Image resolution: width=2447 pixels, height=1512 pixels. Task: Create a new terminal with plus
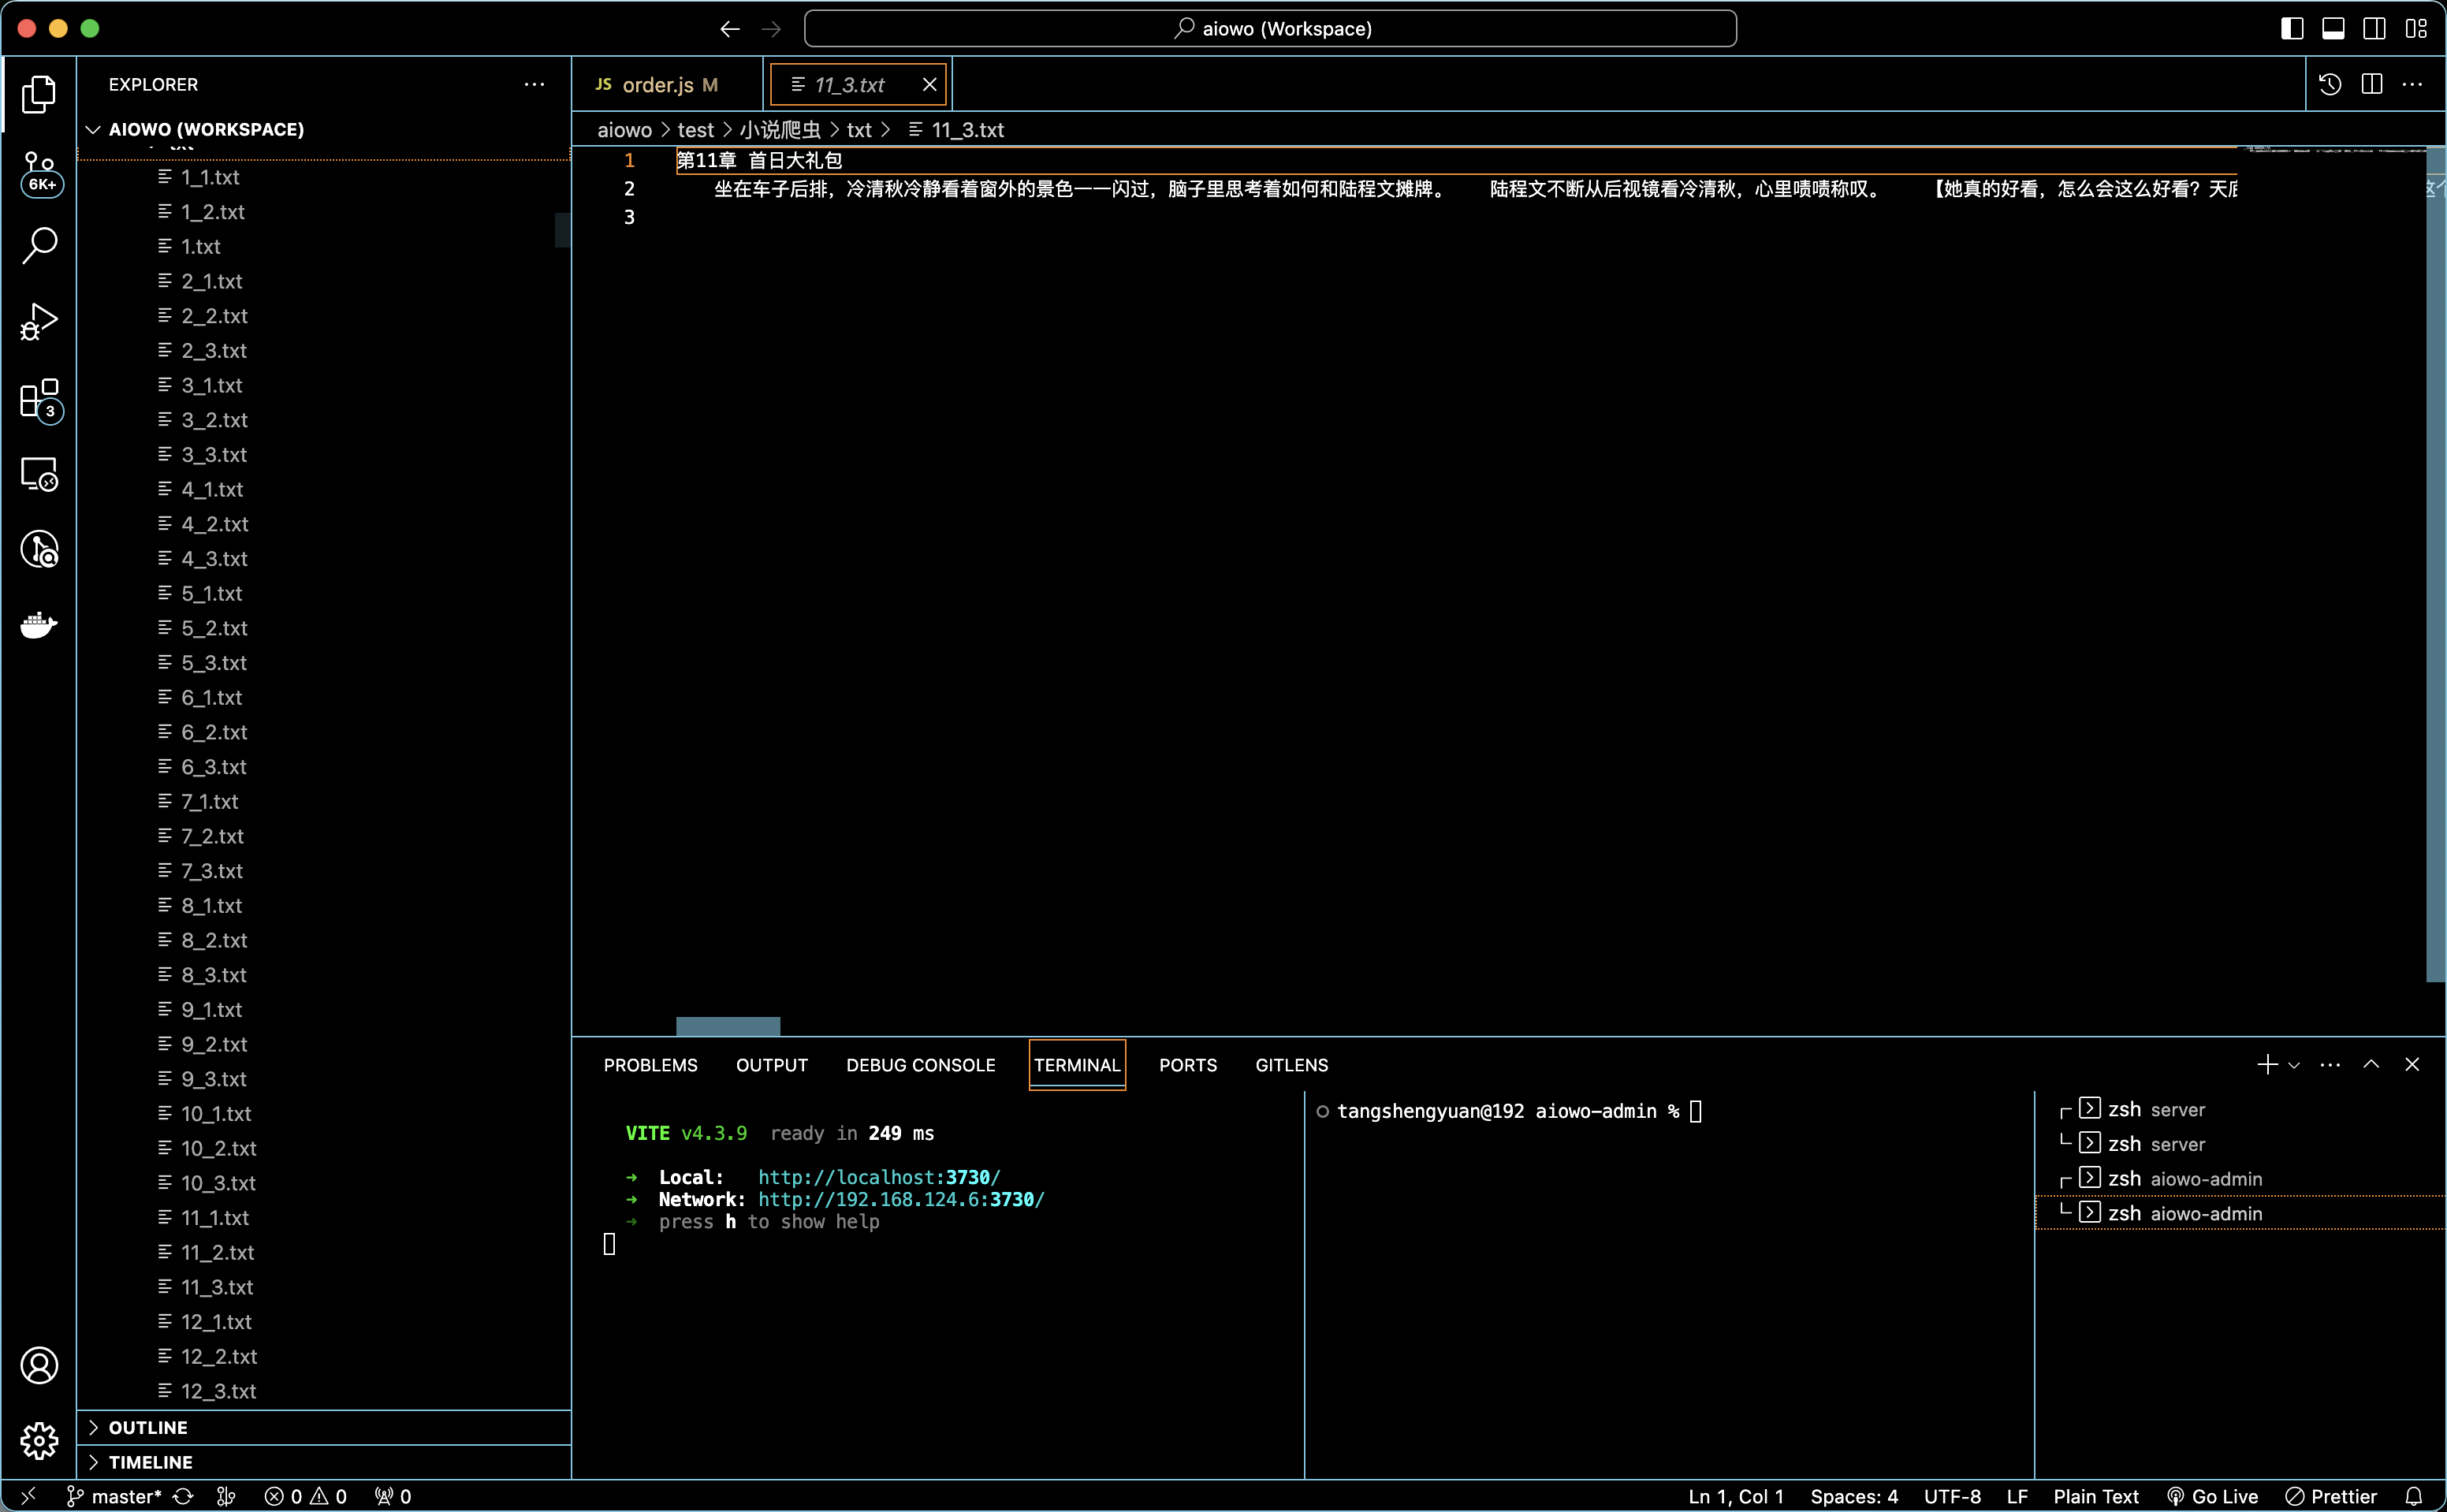tap(2267, 1064)
